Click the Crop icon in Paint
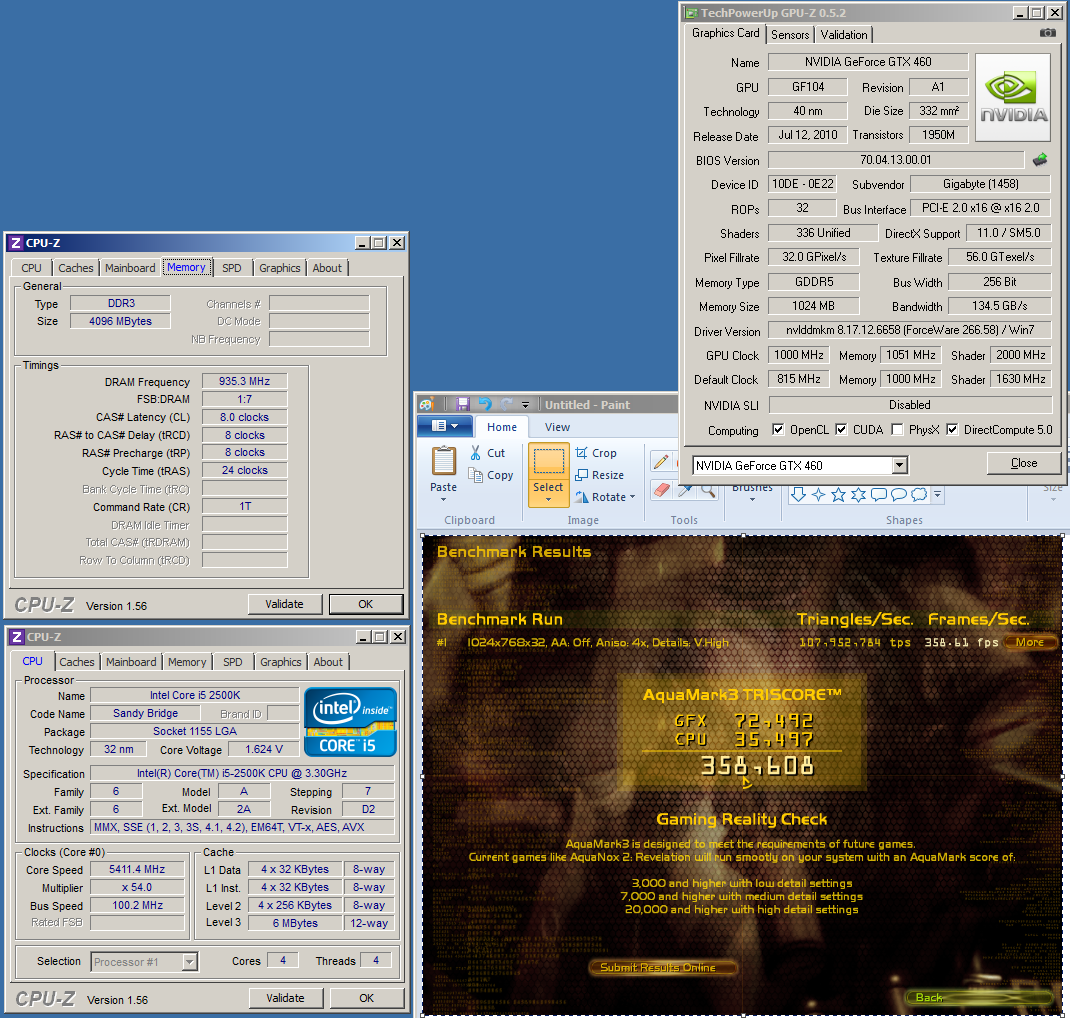Image resolution: width=1070 pixels, height=1018 pixels. pos(581,452)
